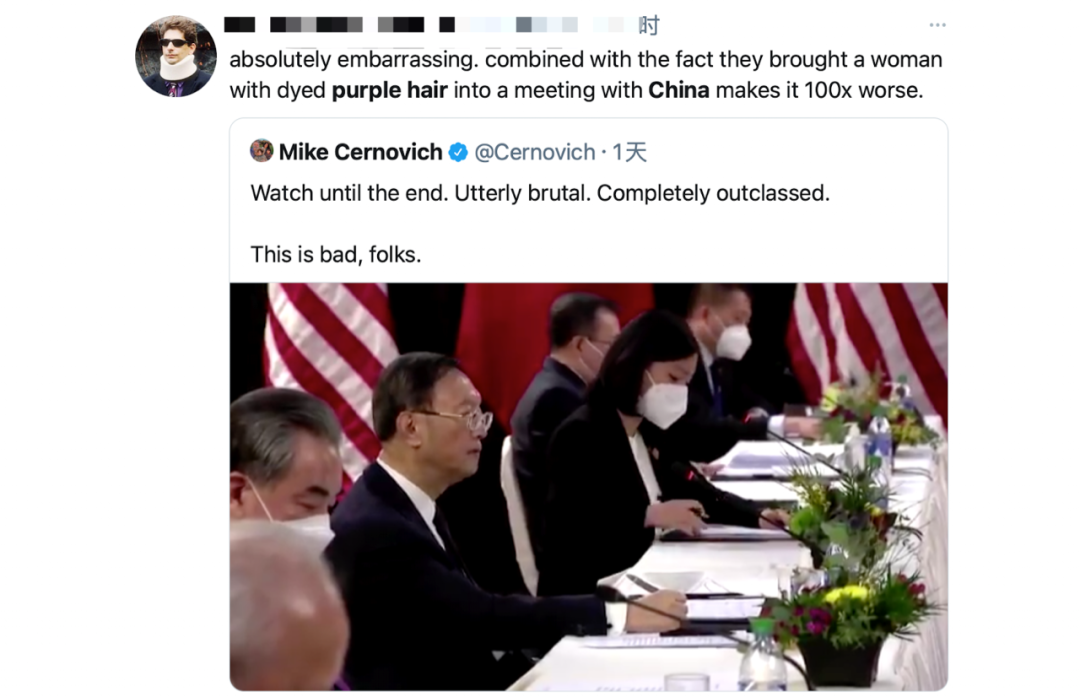Click the tweet's timestamp ending in 时
The width and height of the screenshot is (1080, 697).
[649, 25]
